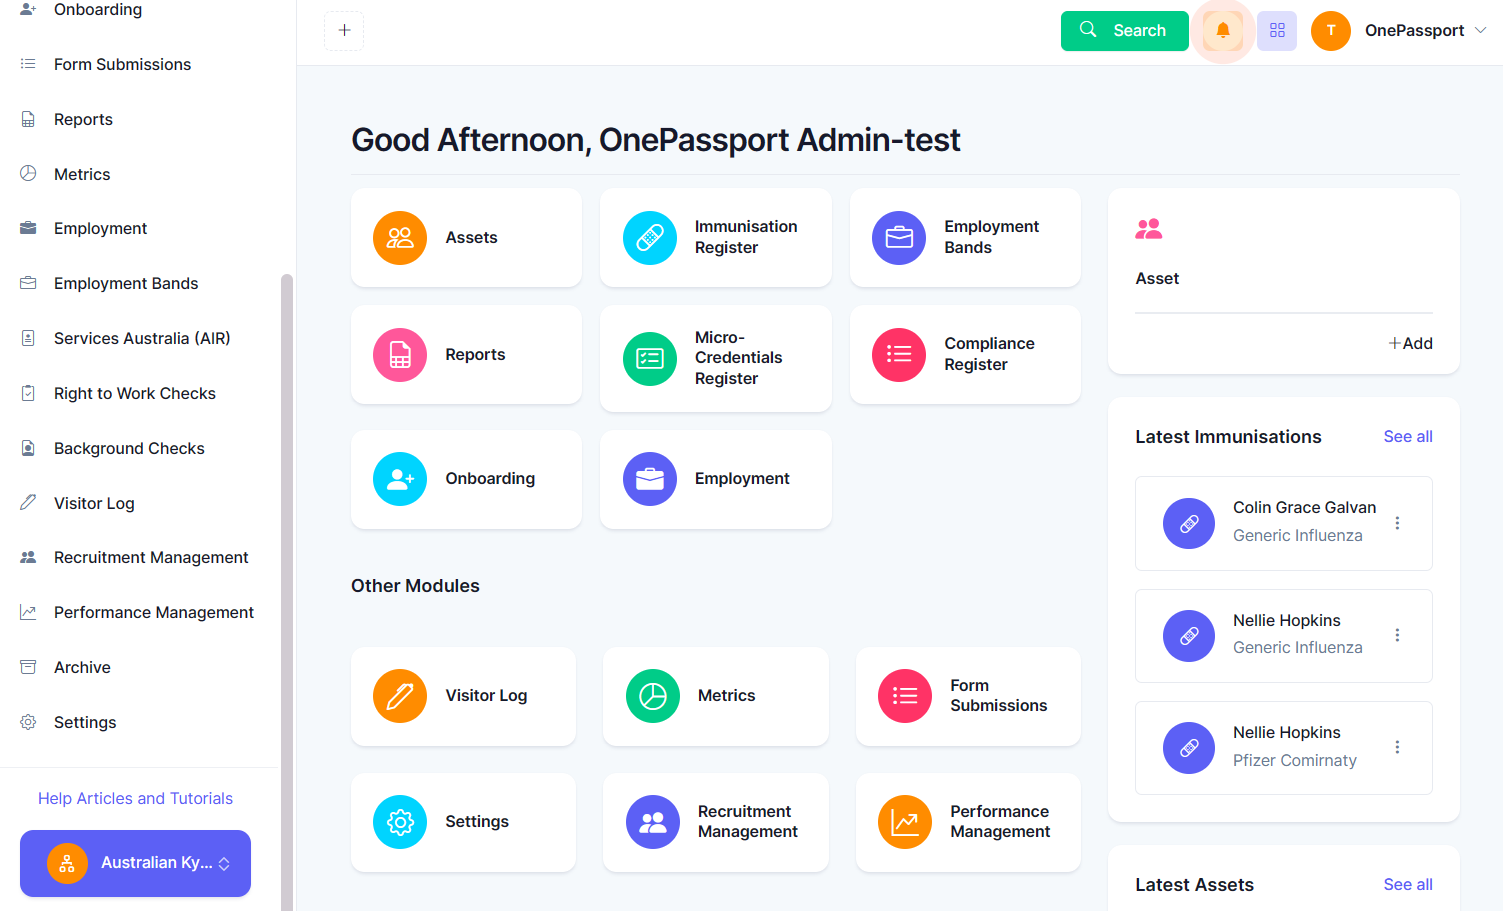Screen dimensions: 1503x911
Task: Open the Employment Bands briefcase icon
Action: click(899, 238)
